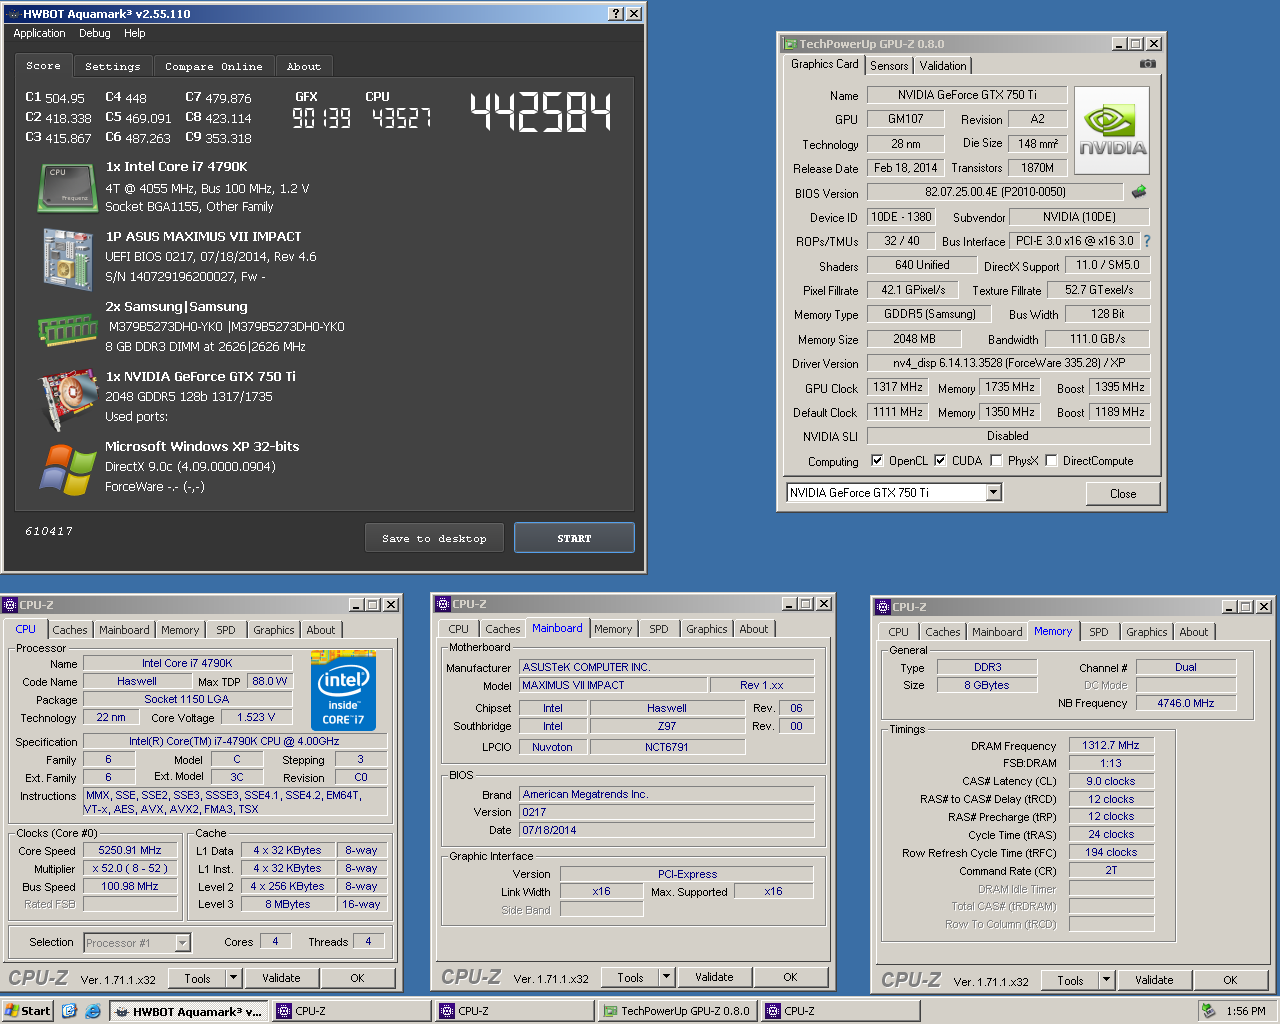Viewport: 1280px width, 1024px height.
Task: Open the Validation tab in GPU-Z
Action: coord(943,66)
